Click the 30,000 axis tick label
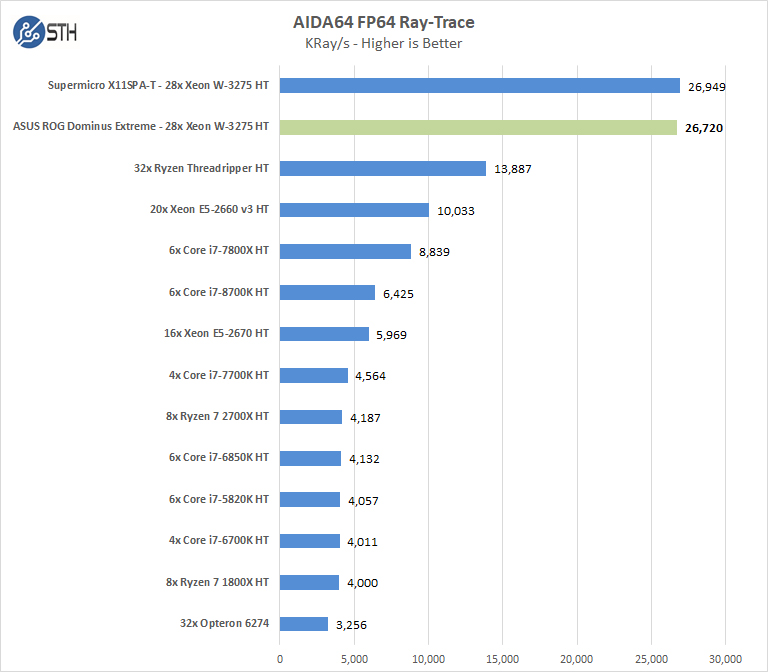 [725, 659]
